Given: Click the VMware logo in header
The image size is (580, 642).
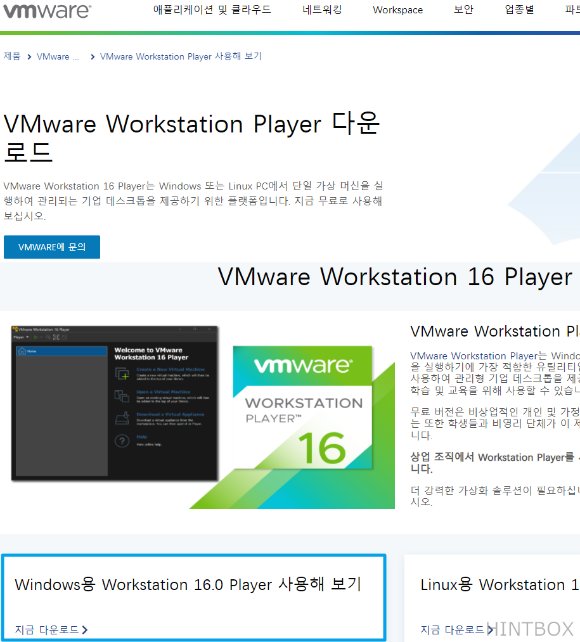Looking at the screenshot, I should (47, 11).
